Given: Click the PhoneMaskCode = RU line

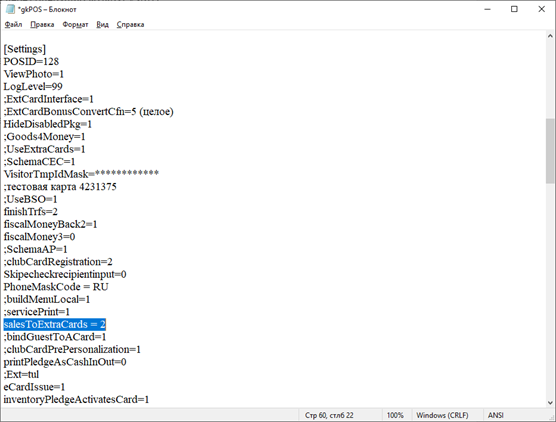Looking at the screenshot, I should [x=56, y=287].
